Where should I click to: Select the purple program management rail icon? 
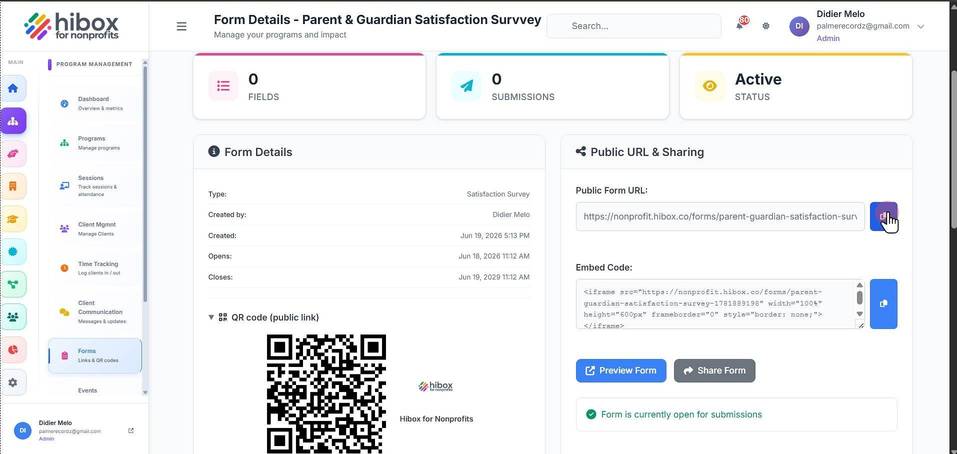coord(13,121)
